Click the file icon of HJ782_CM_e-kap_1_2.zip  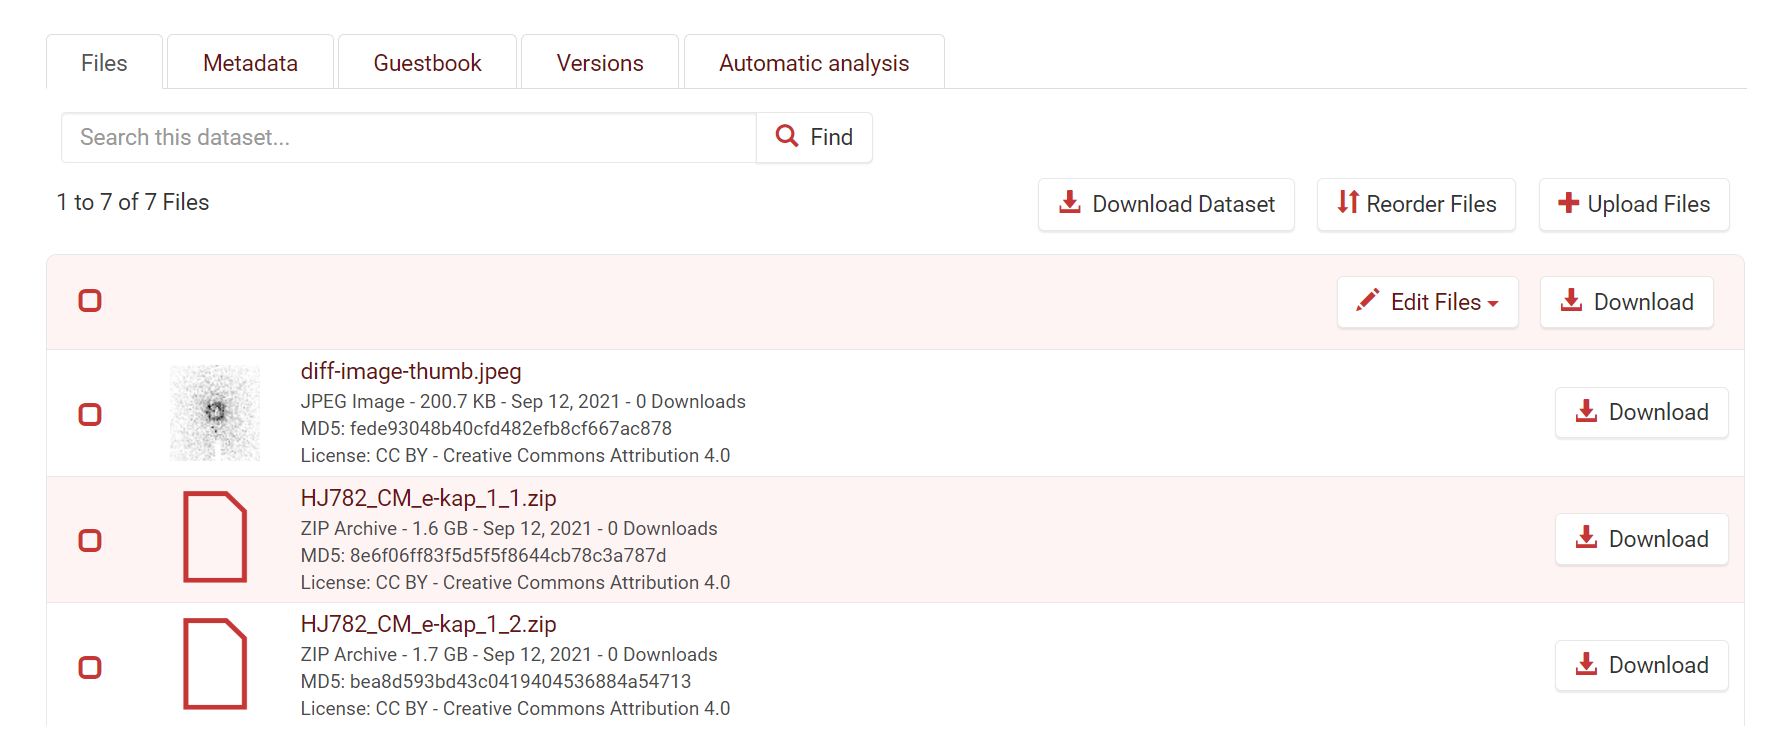(215, 664)
